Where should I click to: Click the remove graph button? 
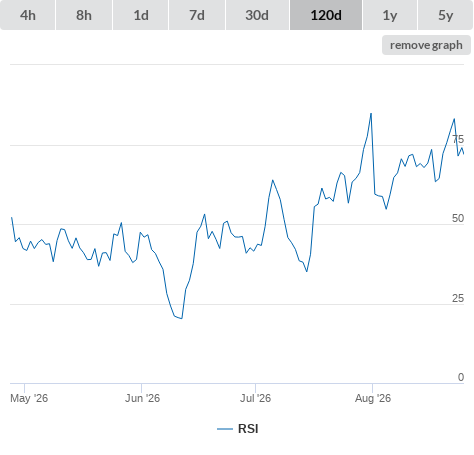click(x=426, y=45)
